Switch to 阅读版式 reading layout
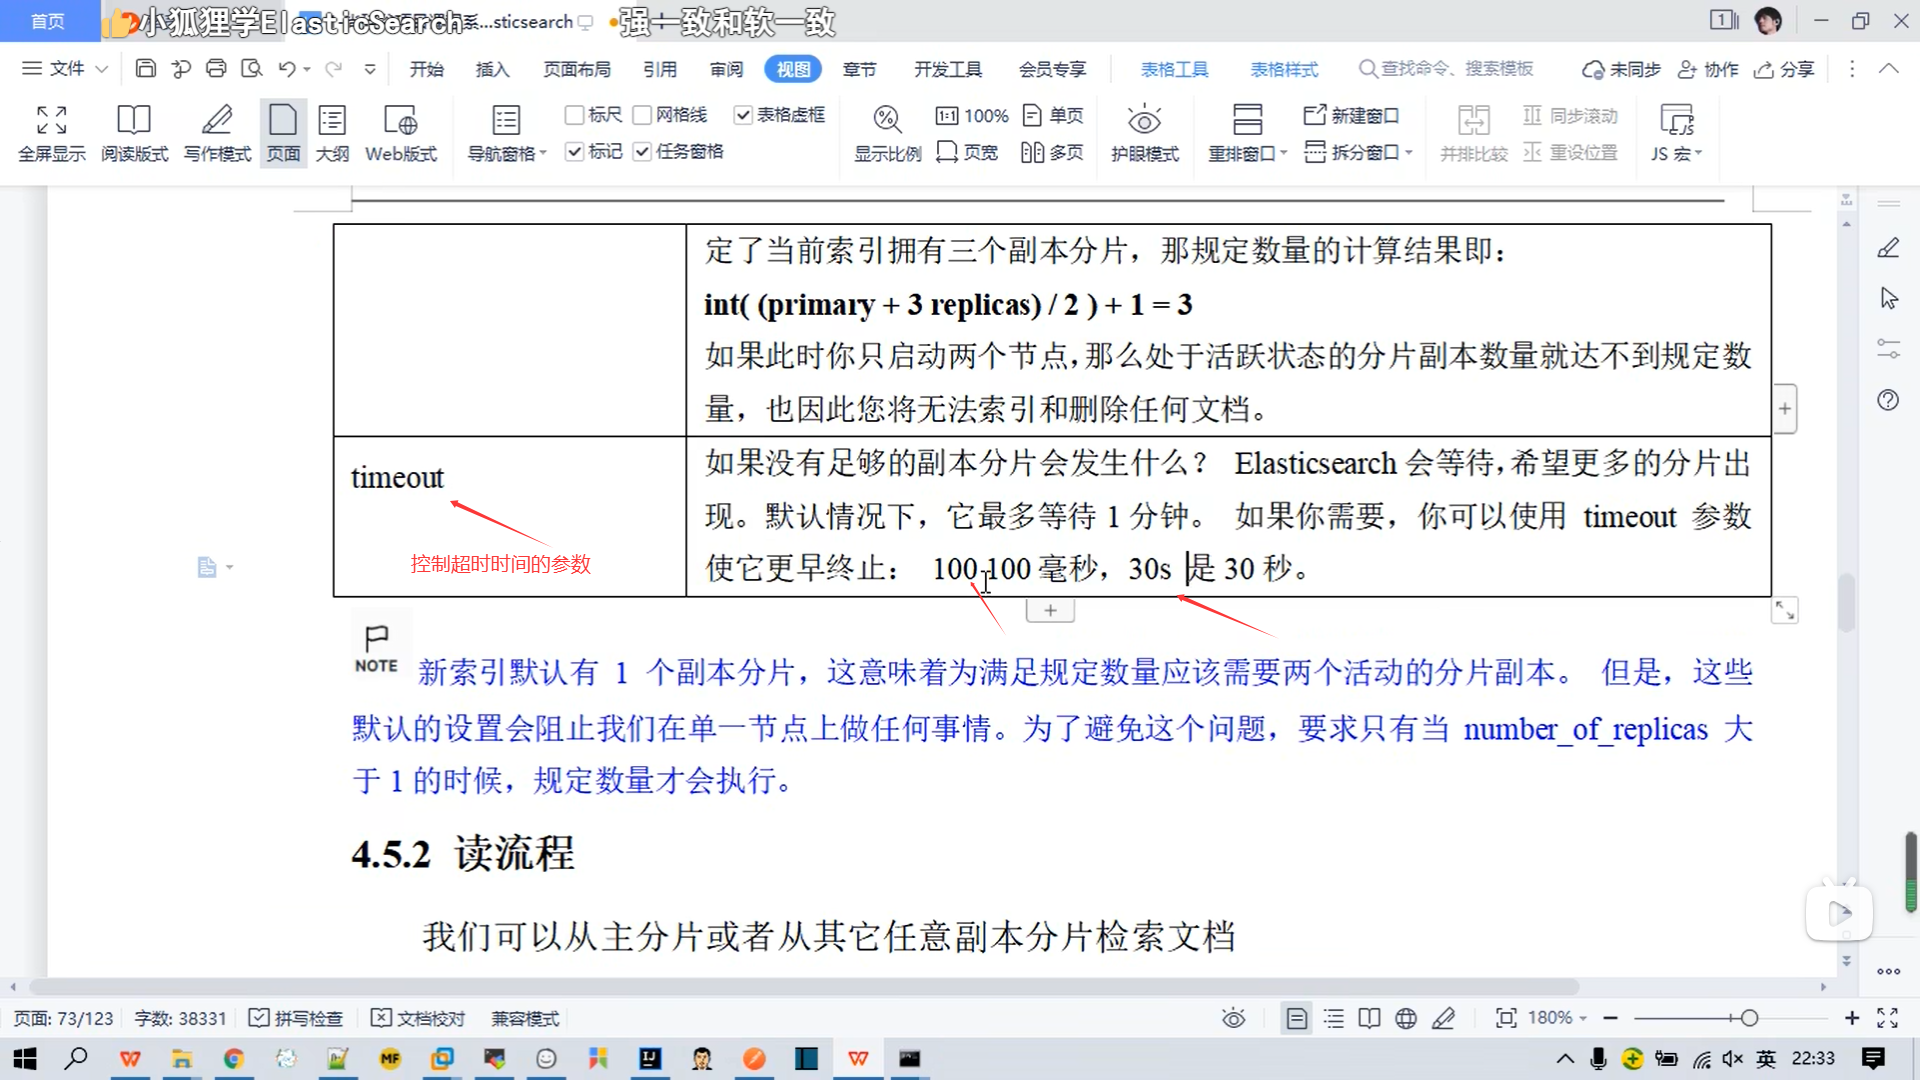The image size is (1920, 1080). [x=134, y=121]
